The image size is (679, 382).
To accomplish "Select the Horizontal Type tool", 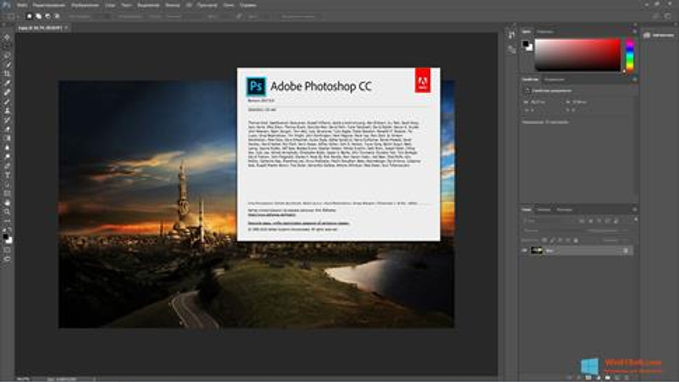I will [7, 175].
